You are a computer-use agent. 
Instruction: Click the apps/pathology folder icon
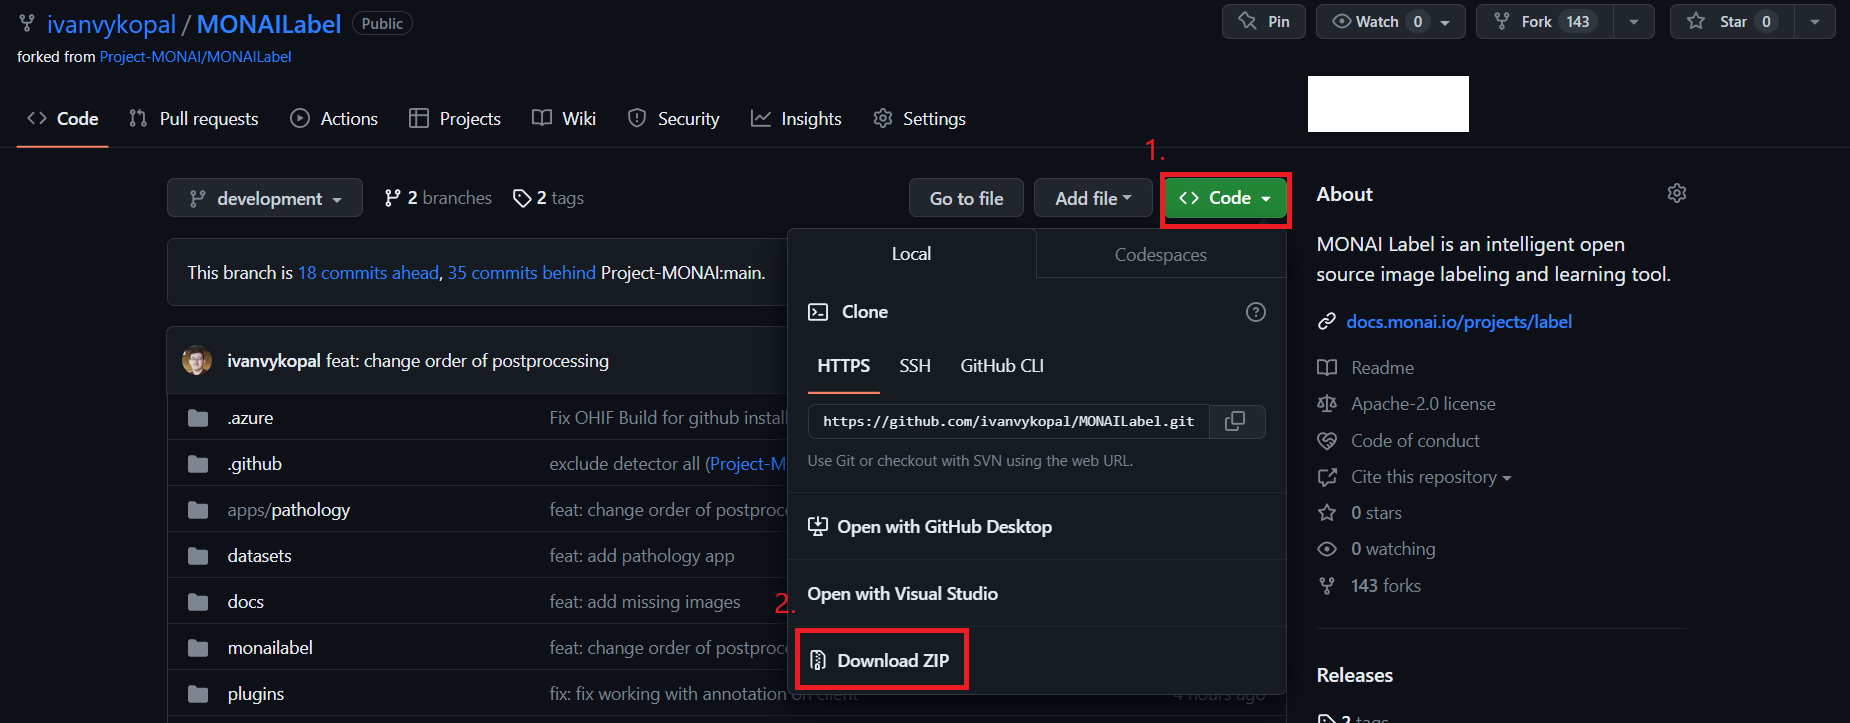(198, 510)
